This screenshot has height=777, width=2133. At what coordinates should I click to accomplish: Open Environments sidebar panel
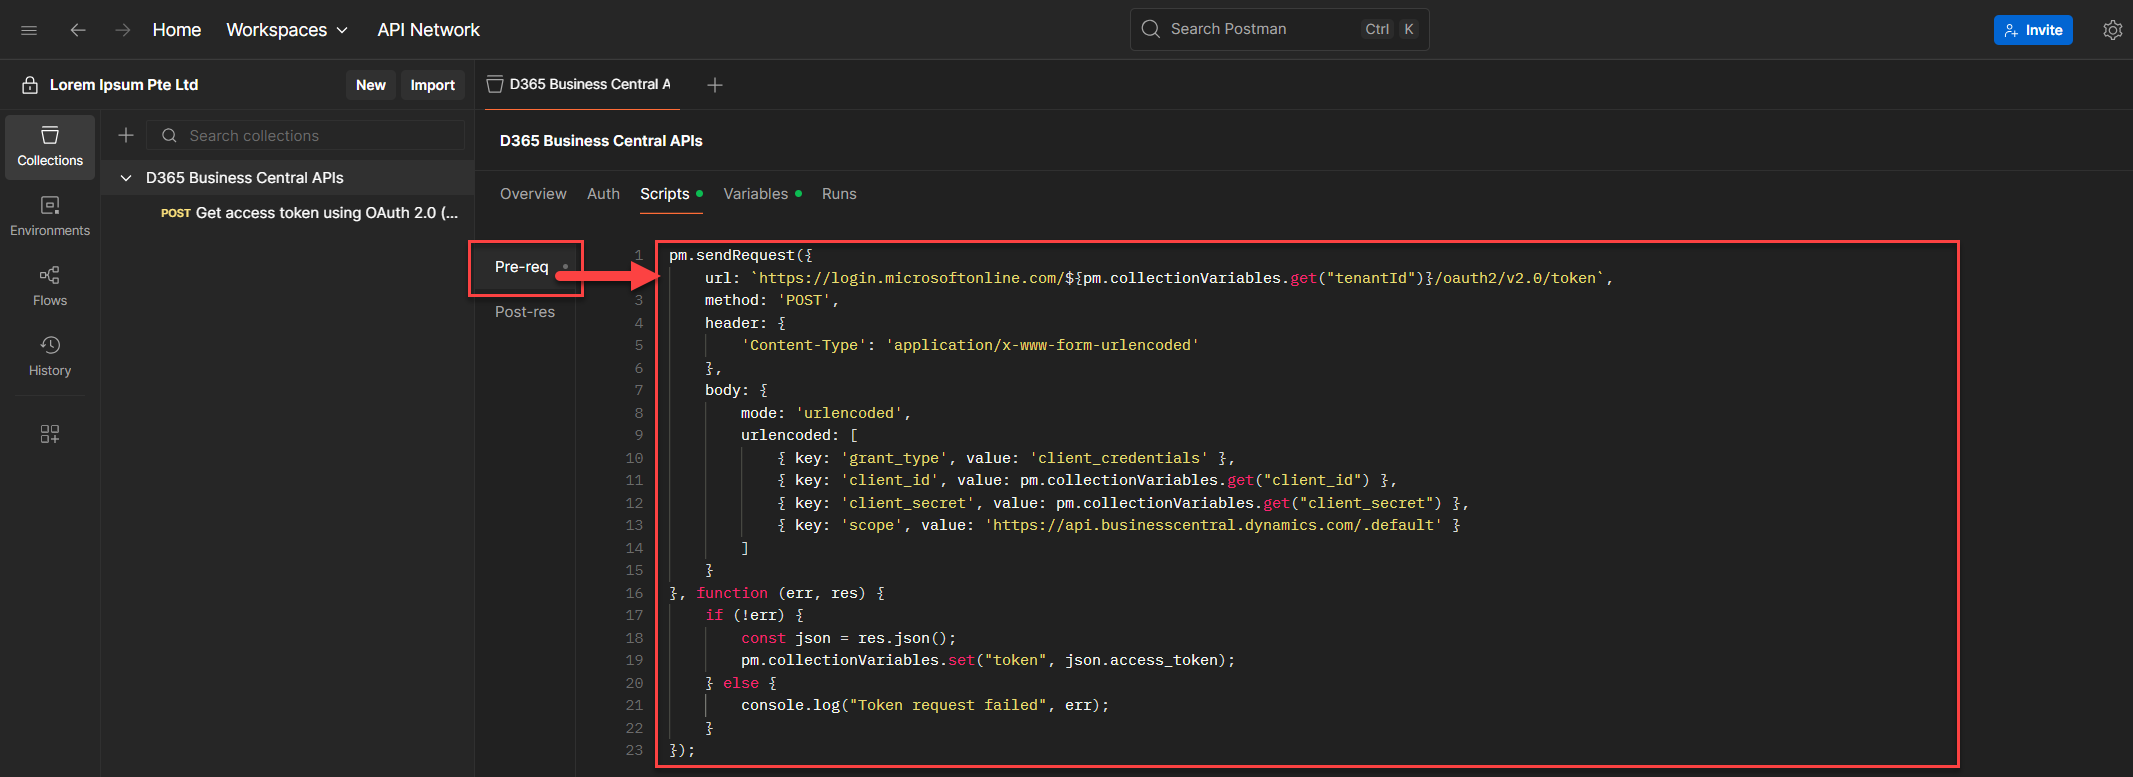click(50, 216)
